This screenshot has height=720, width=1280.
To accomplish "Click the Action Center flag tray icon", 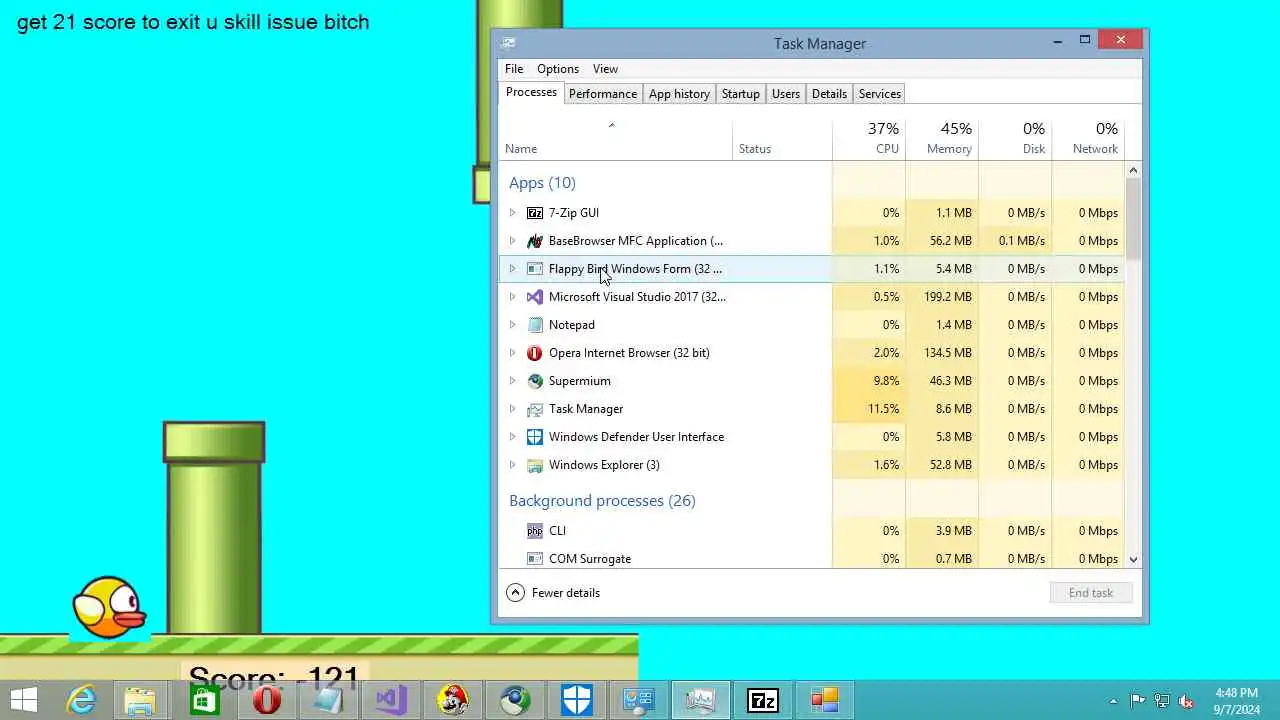I will click(x=1137, y=701).
